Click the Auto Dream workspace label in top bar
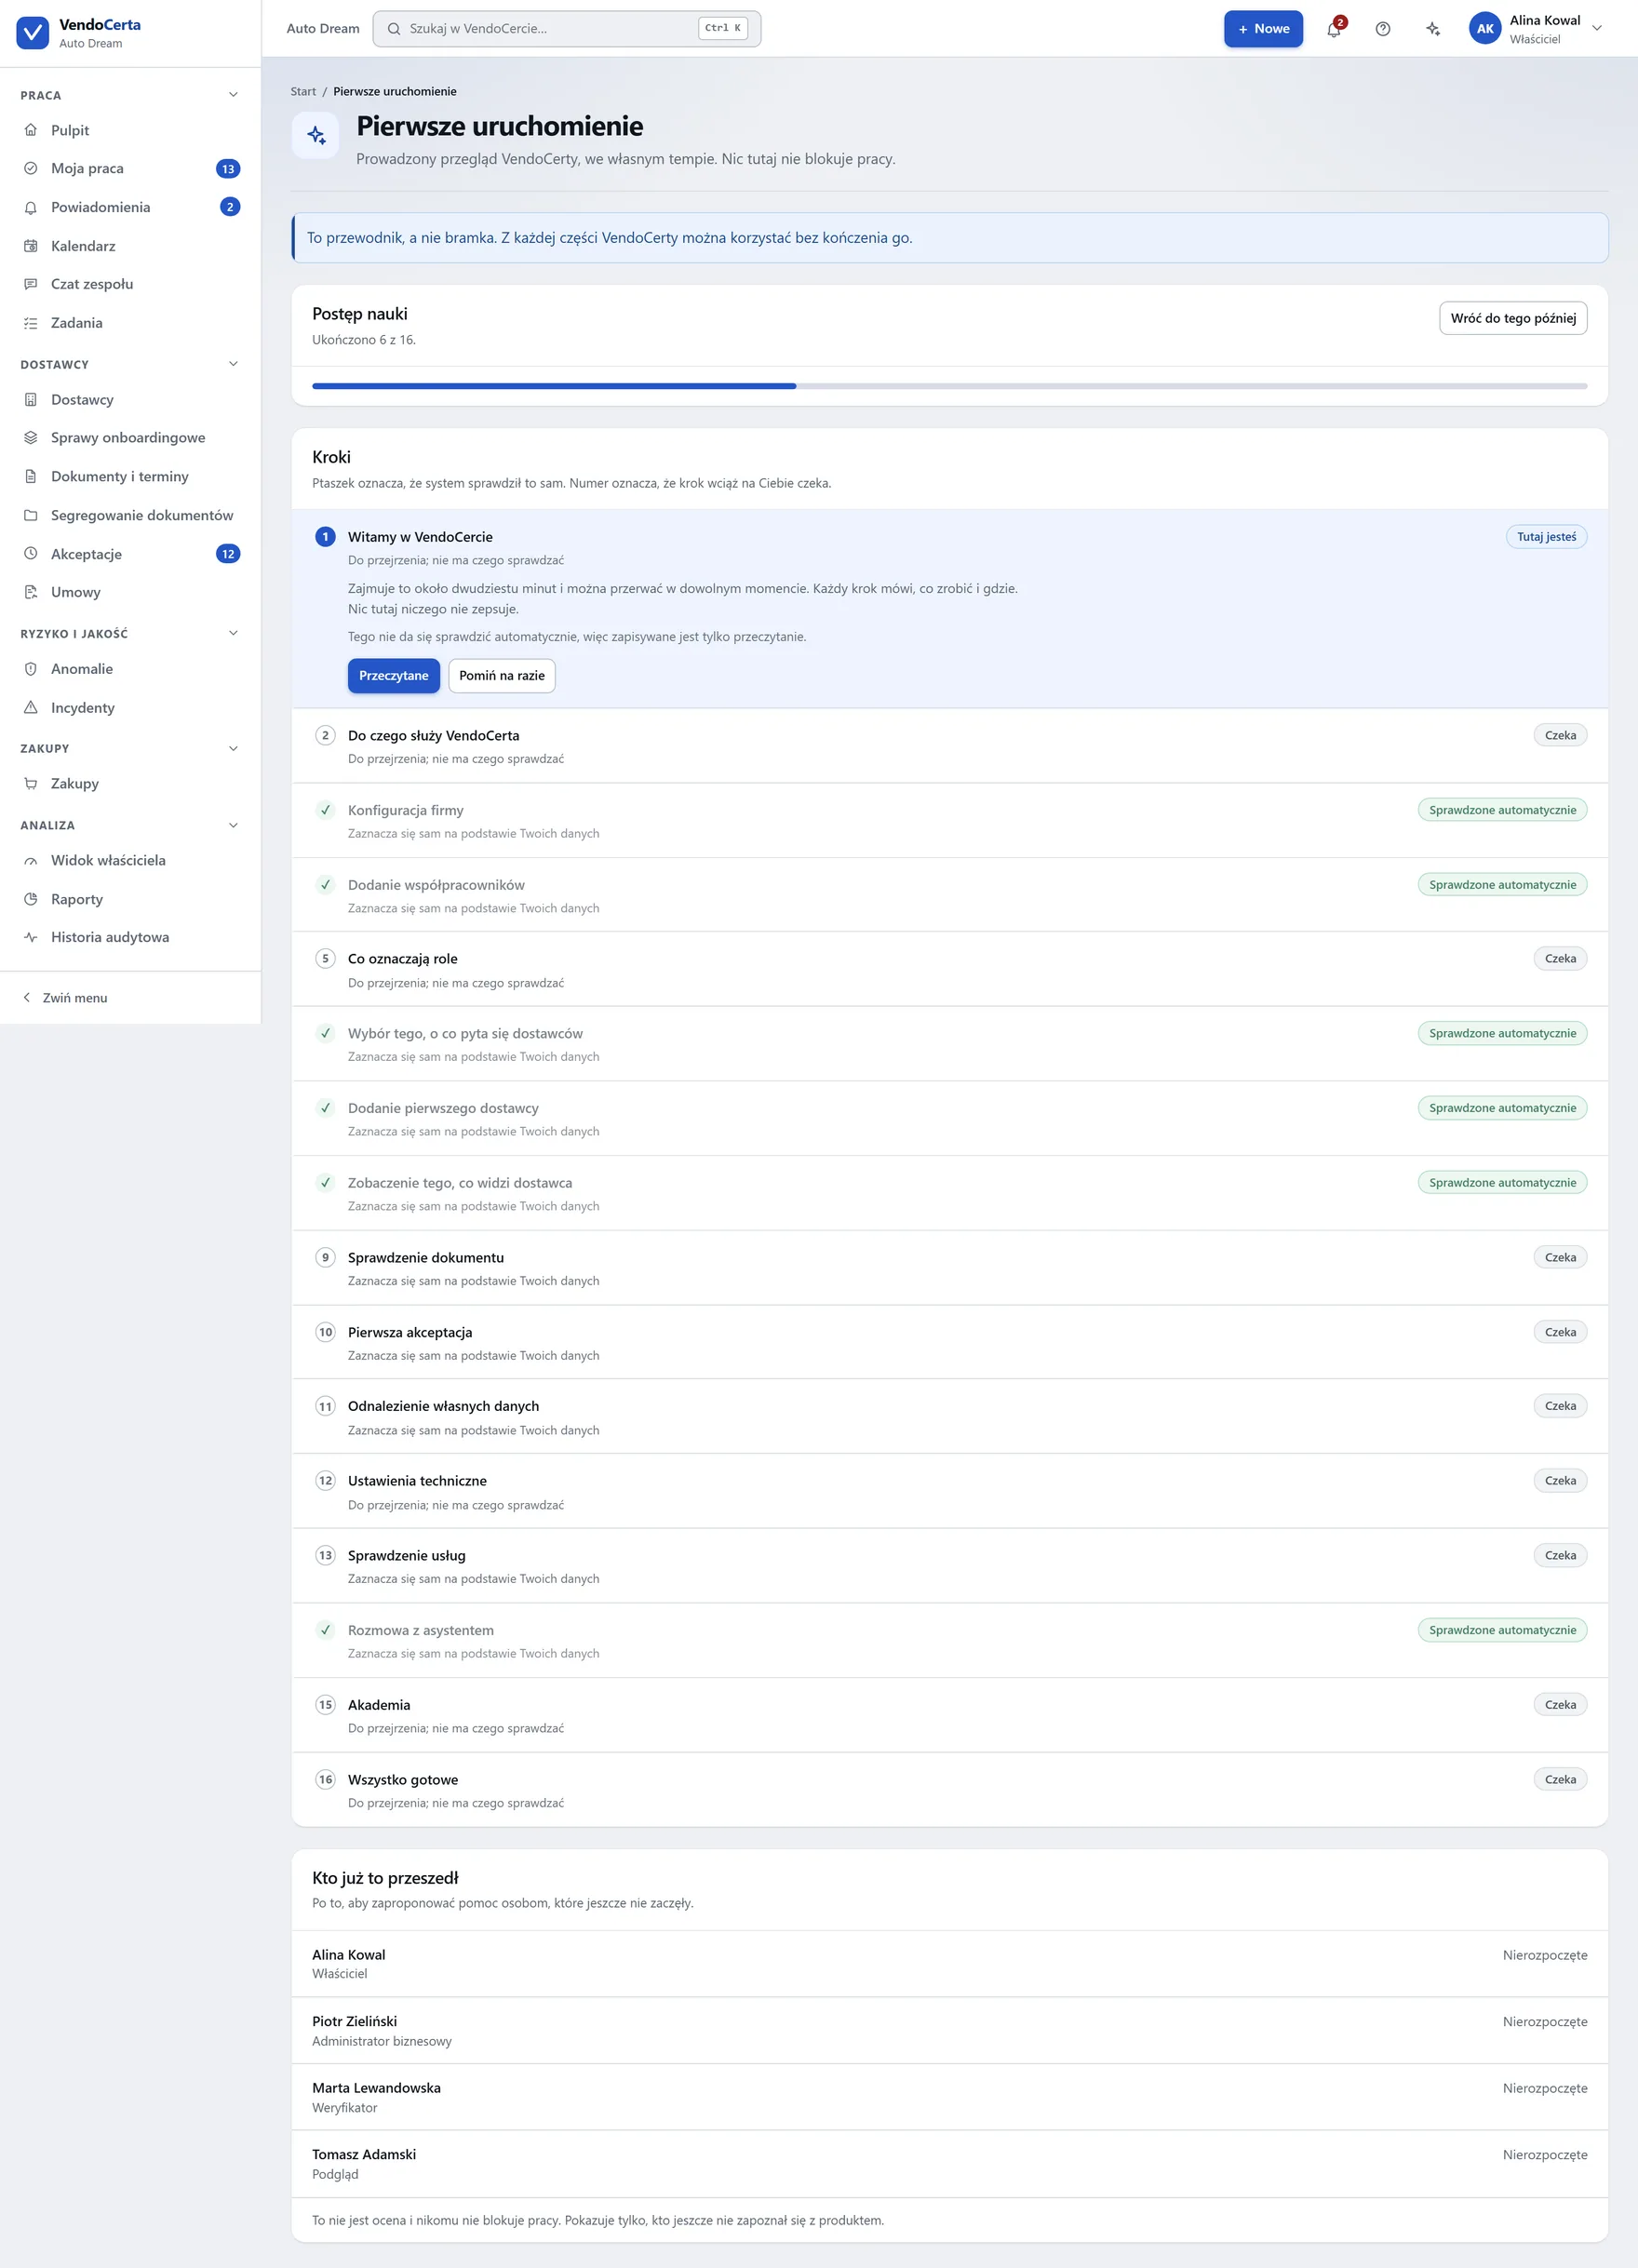 [323, 29]
